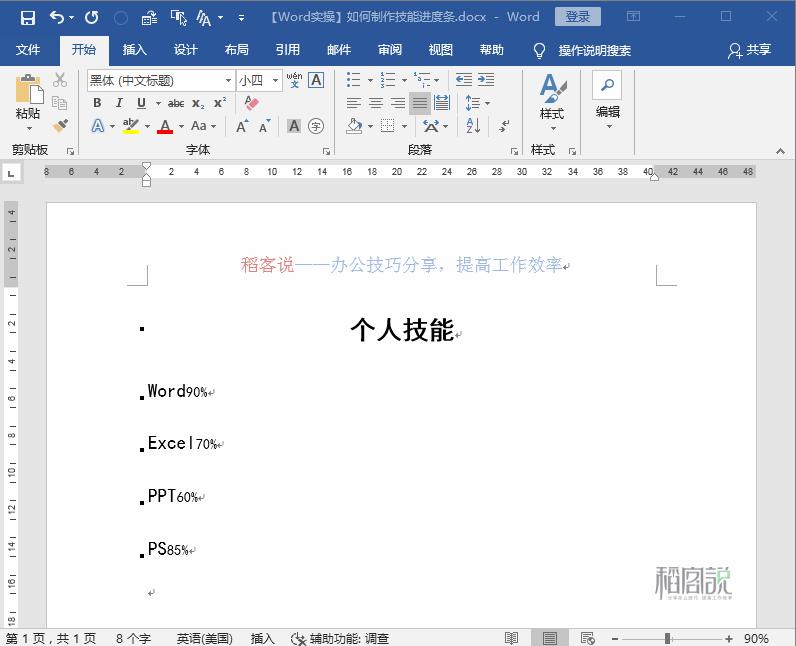Click 操作说明搜索 tell-me search
The height and width of the screenshot is (646, 796).
[594, 50]
